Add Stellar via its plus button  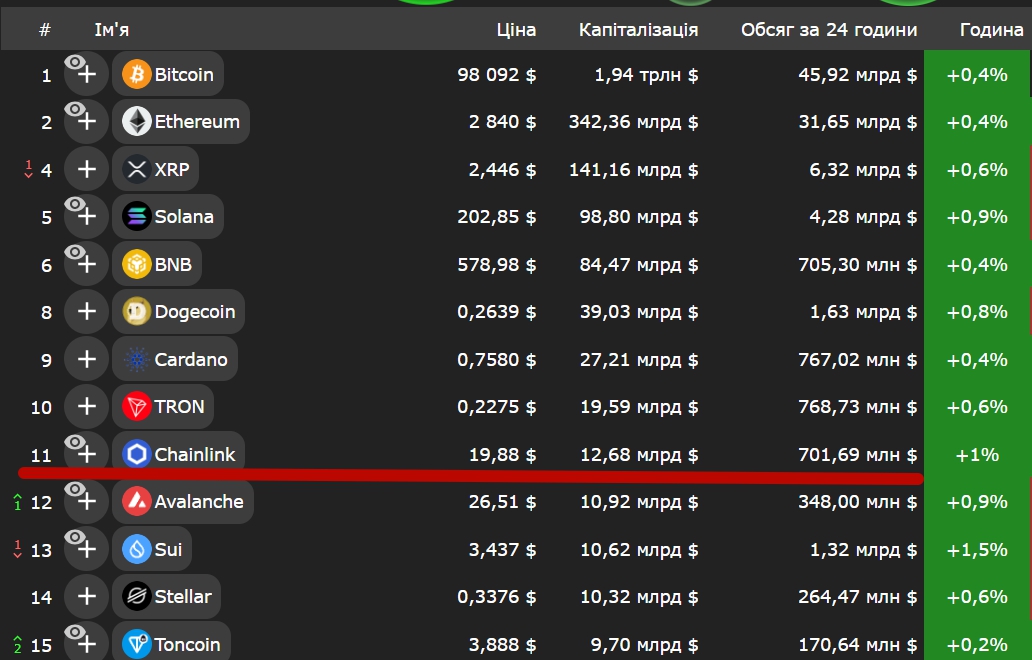tap(86, 596)
